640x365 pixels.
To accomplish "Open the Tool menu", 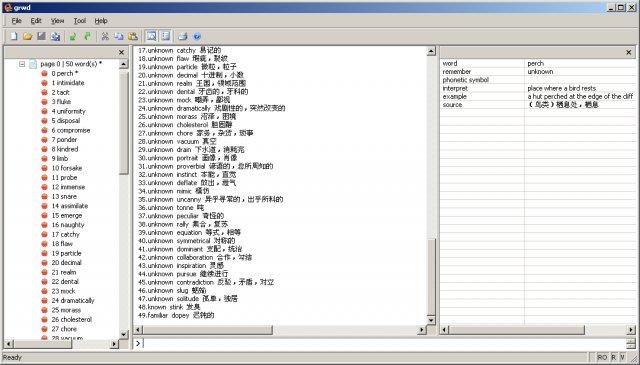I will click(80, 21).
